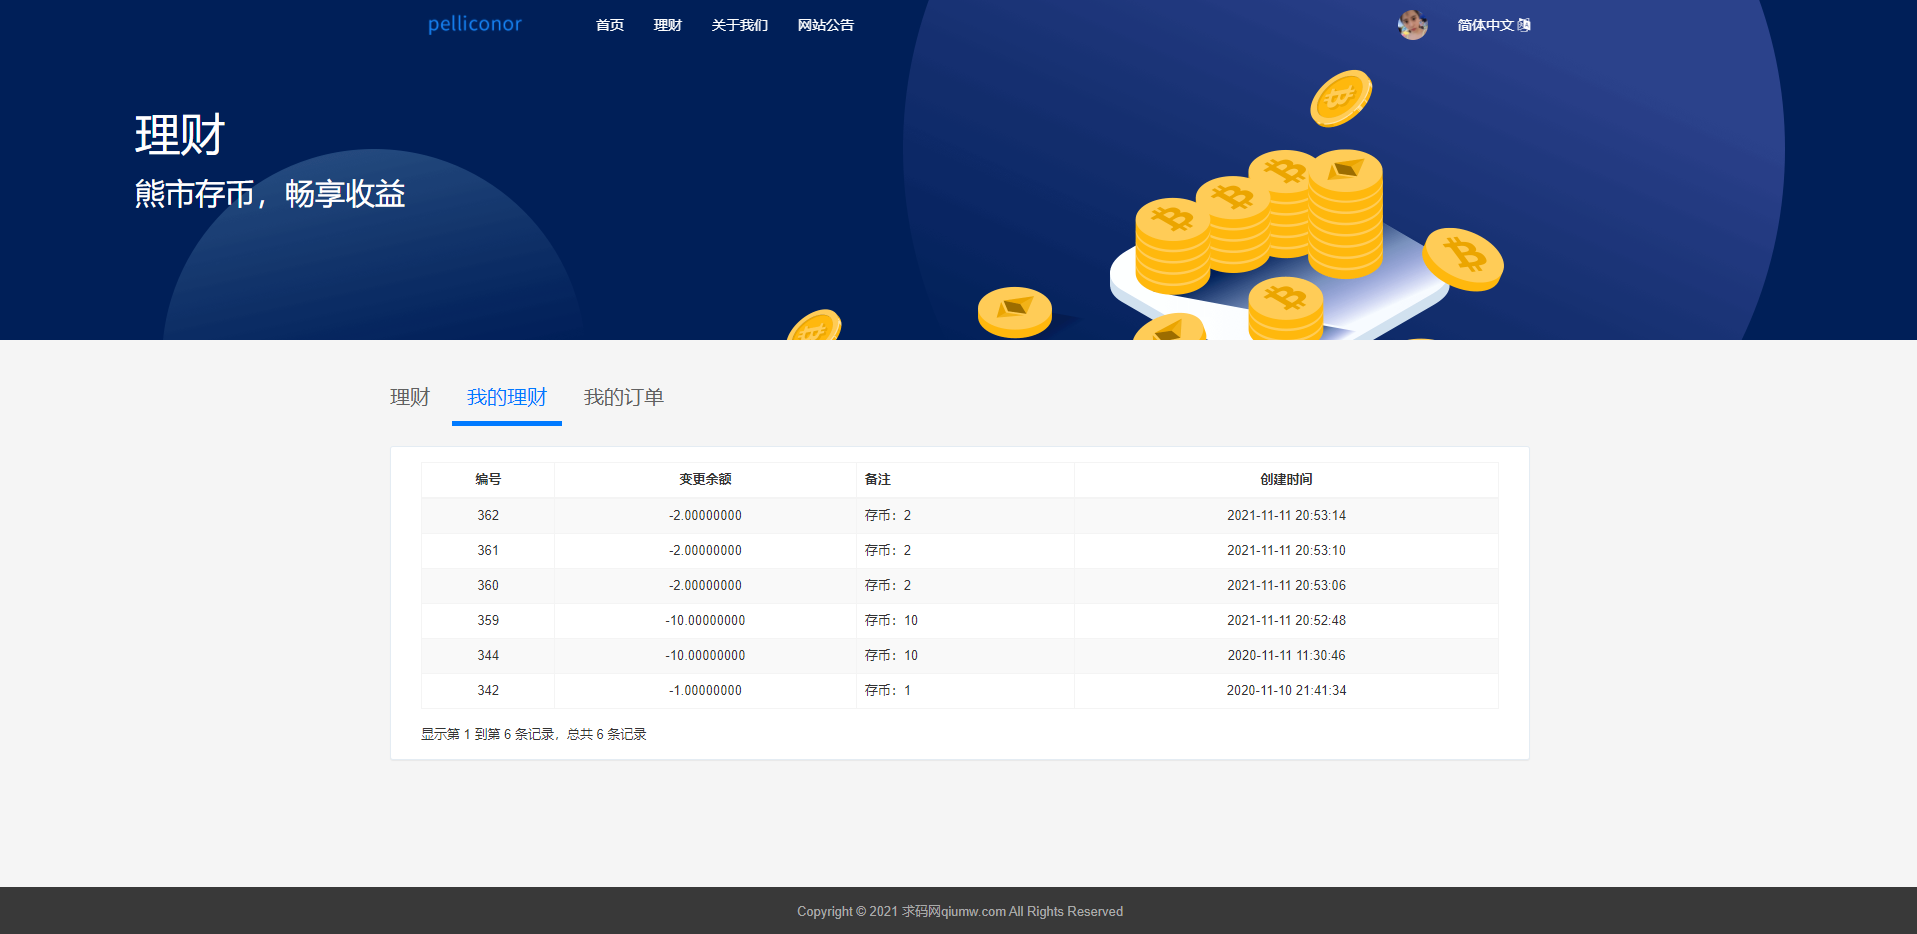Viewport: 1917px width, 934px height.
Task: Click the pelliconor site logo
Action: [475, 24]
